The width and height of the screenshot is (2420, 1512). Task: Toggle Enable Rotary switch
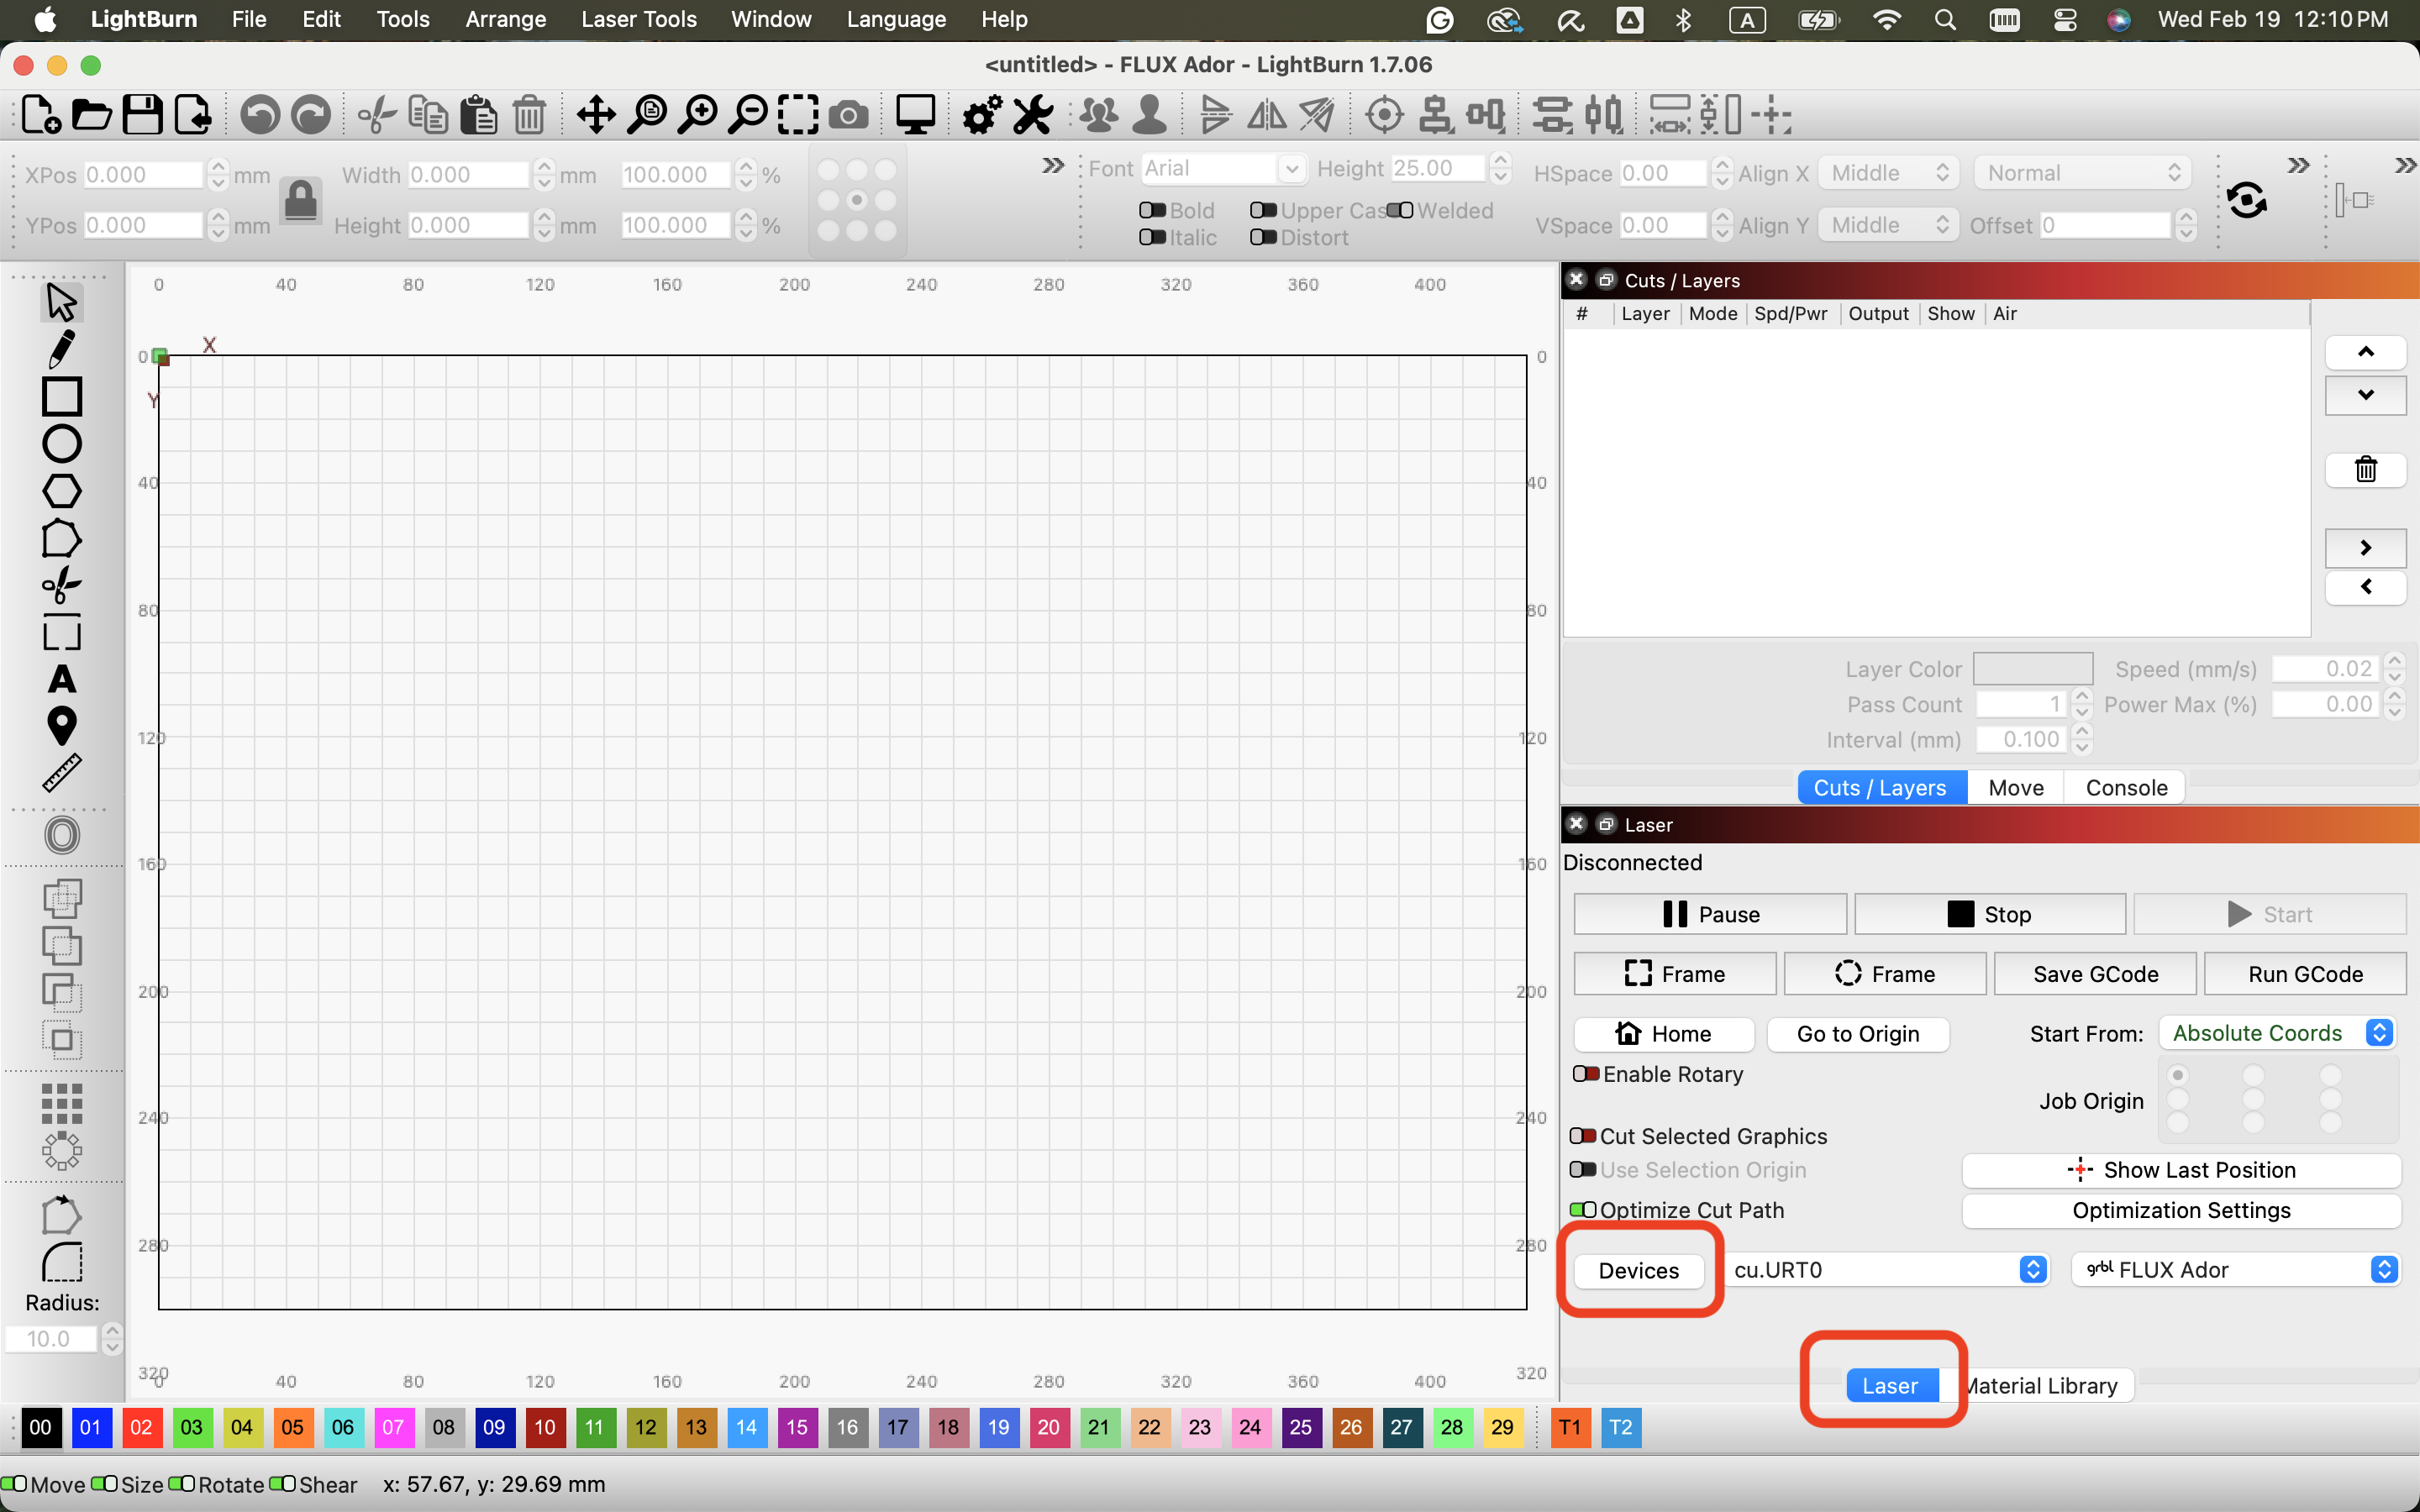coord(1585,1073)
